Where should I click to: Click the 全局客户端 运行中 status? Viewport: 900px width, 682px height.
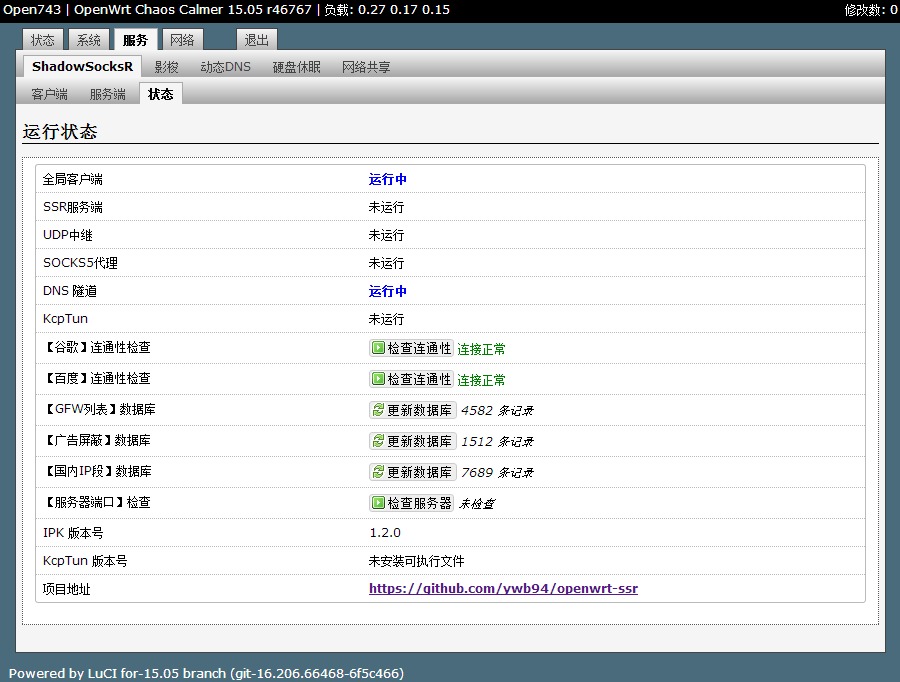pos(387,179)
